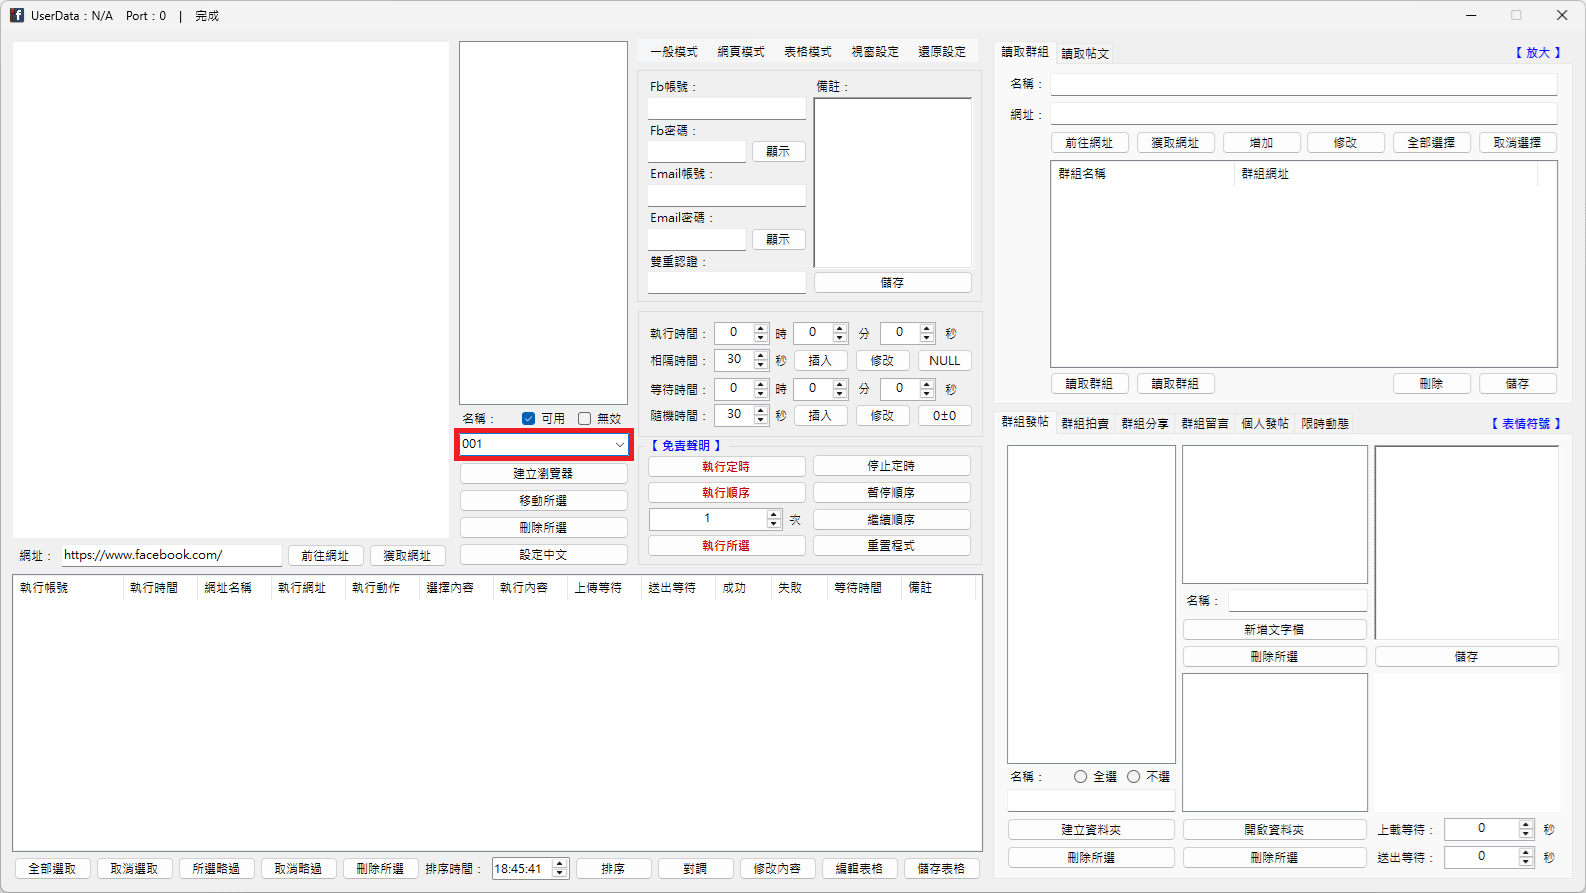Image resolution: width=1586 pixels, height=893 pixels.
Task: Show the Fb密碼 password with 顯示
Action: (778, 151)
